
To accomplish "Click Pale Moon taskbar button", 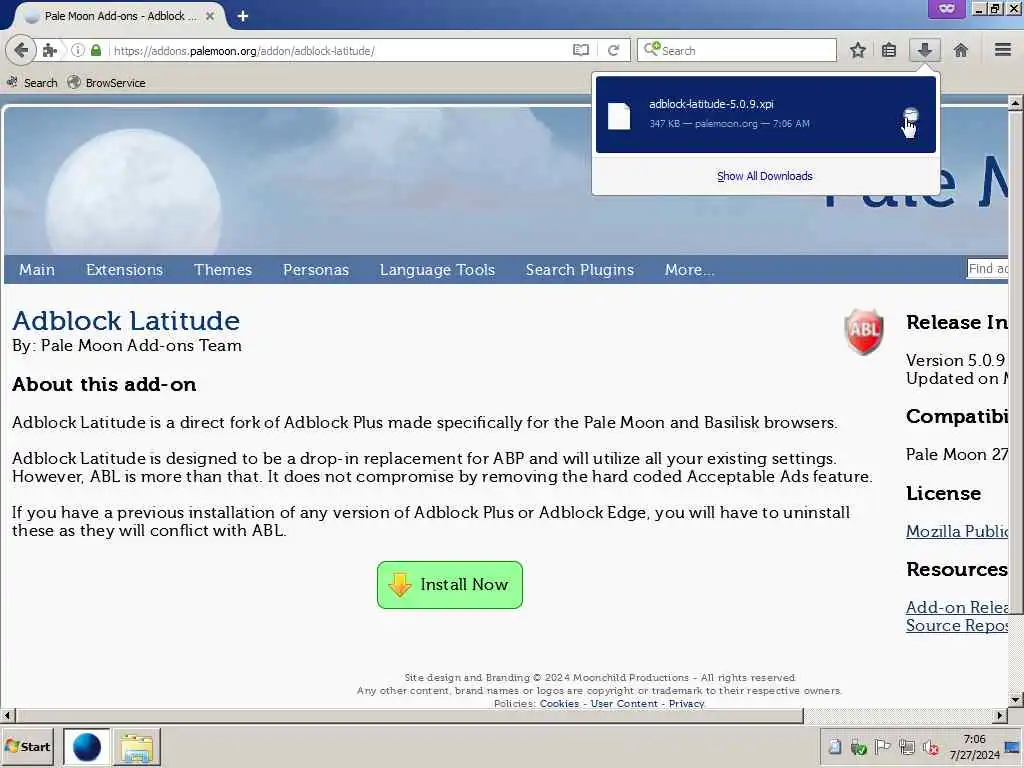I will [x=86, y=747].
